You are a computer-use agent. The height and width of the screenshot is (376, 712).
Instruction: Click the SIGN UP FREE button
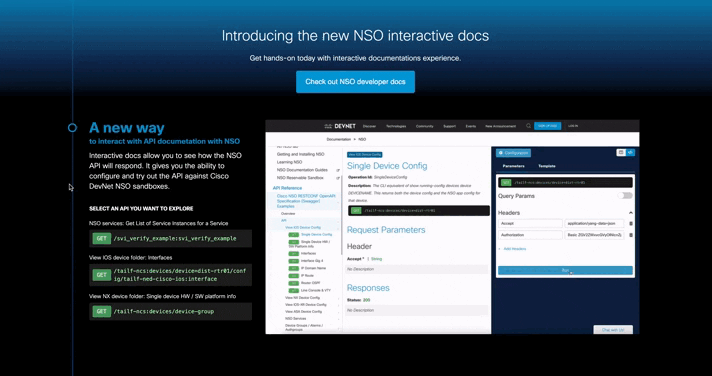548,126
